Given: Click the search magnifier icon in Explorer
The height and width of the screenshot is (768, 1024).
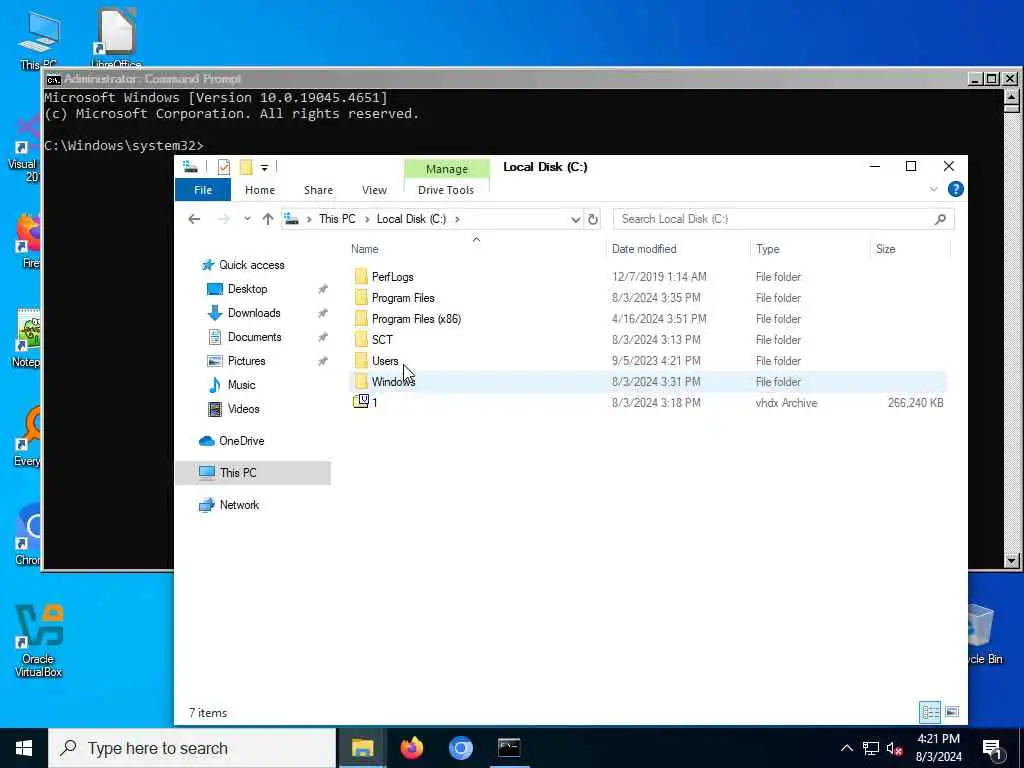Looking at the screenshot, I should pos(940,219).
